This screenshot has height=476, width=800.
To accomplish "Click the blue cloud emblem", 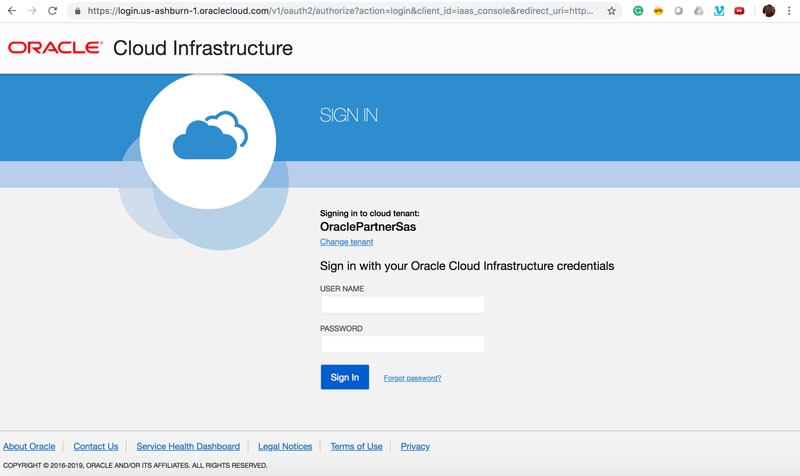I will click(x=210, y=135).
